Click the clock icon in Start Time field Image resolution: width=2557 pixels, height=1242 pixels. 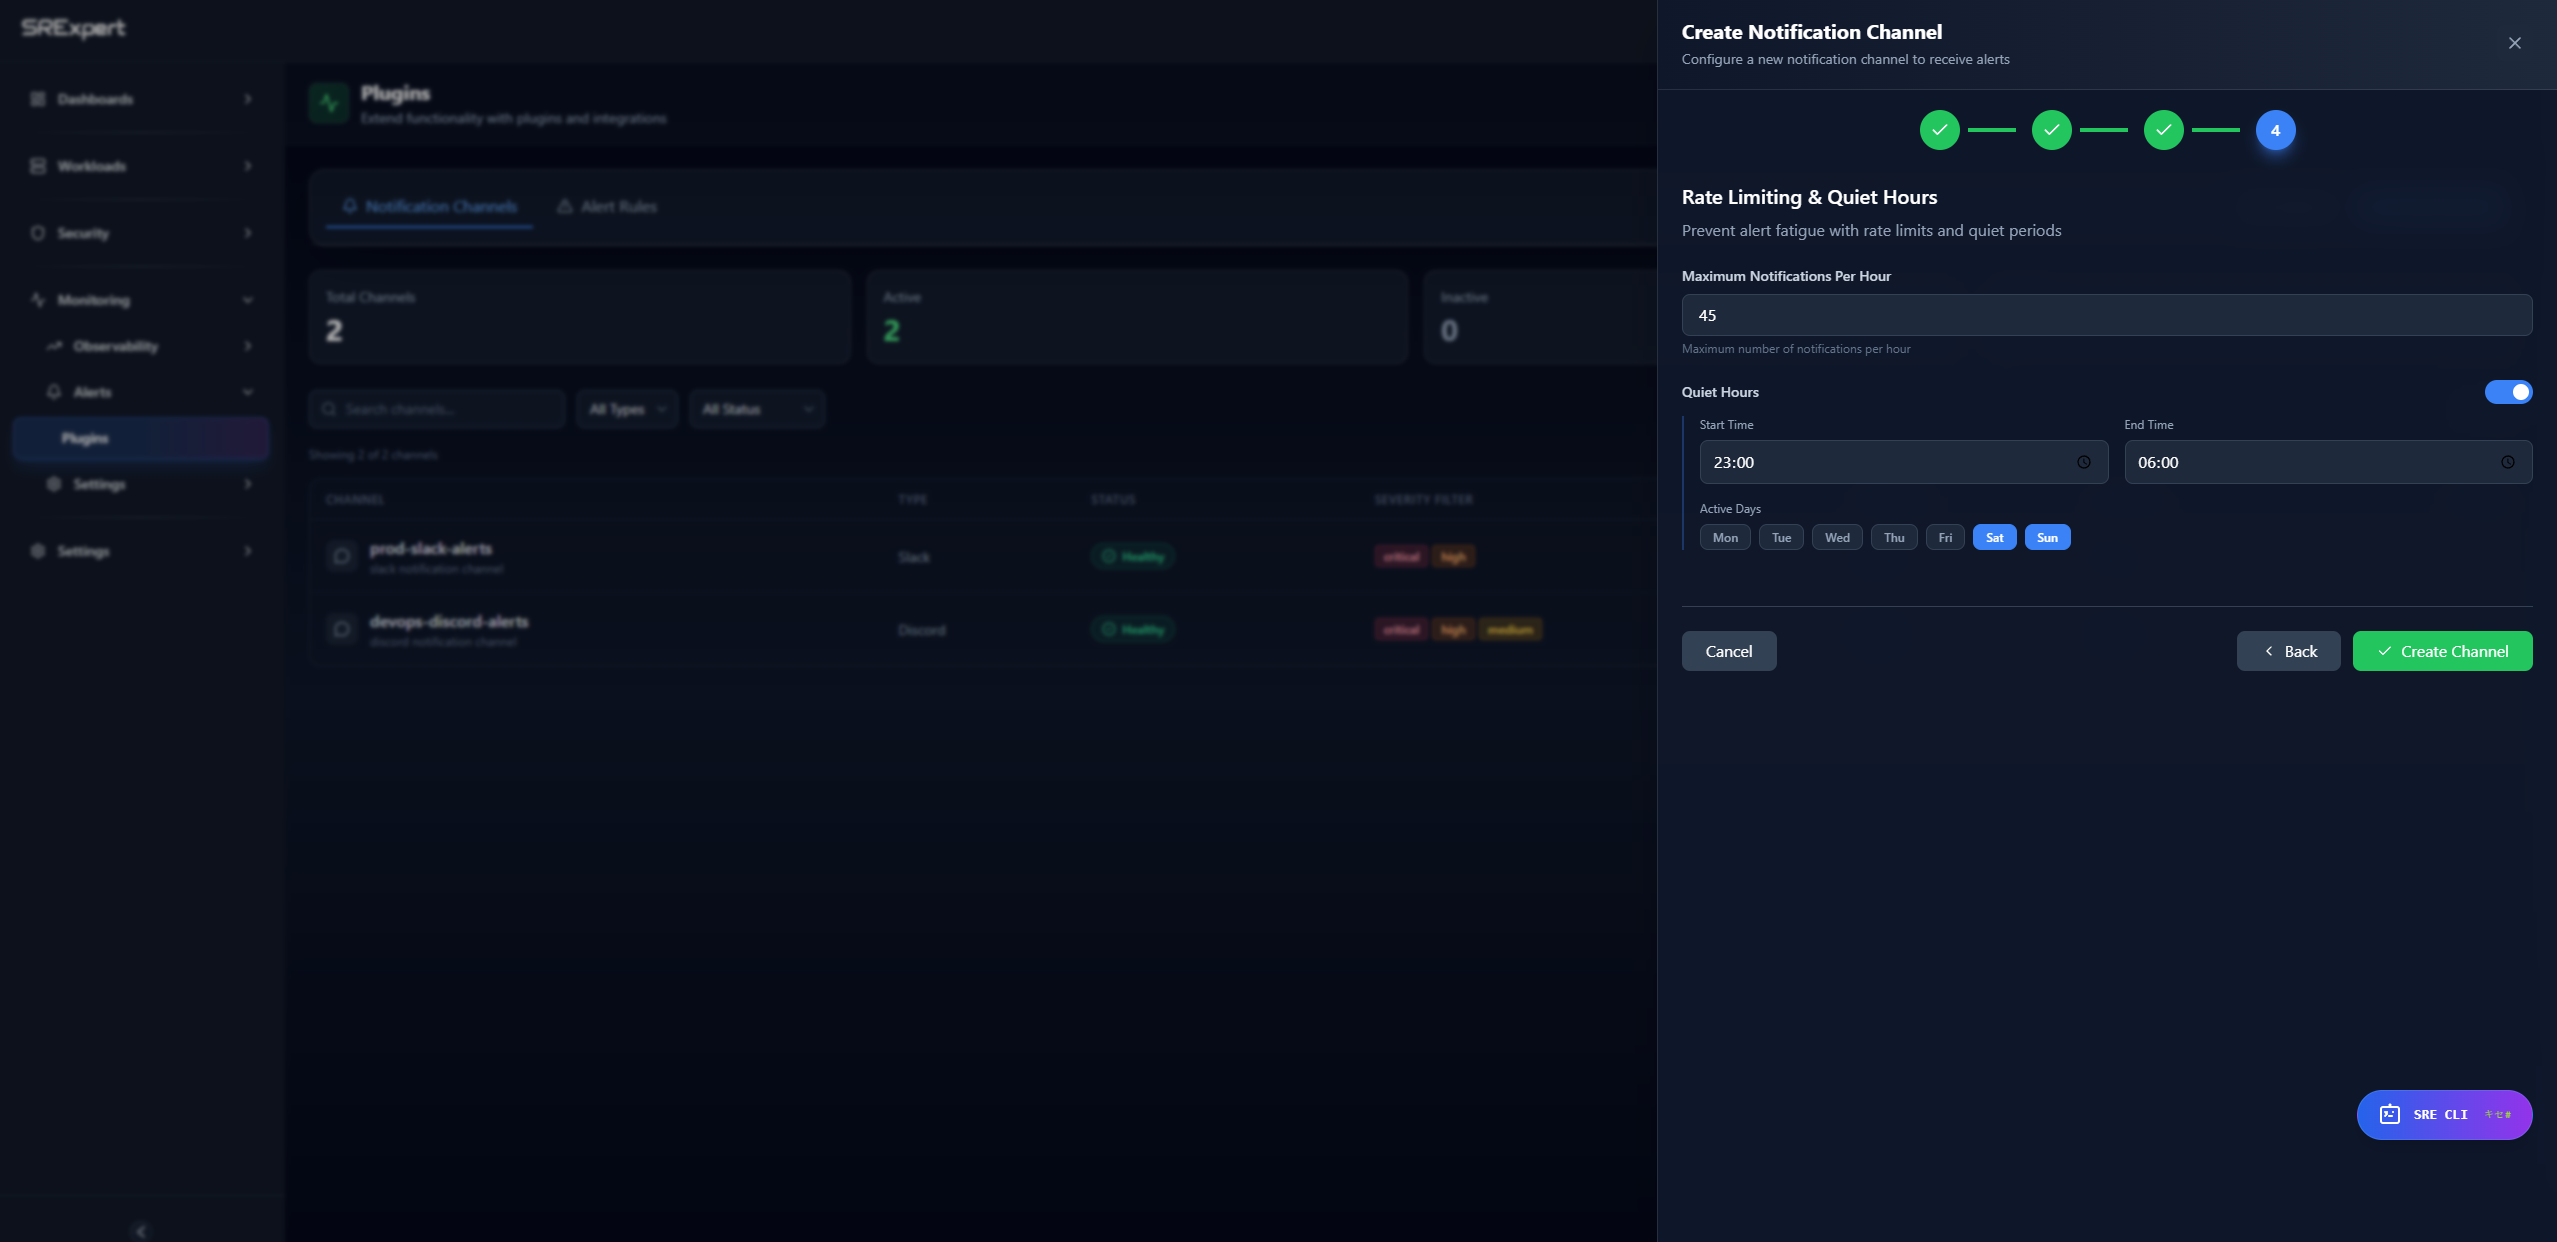pos(2084,462)
